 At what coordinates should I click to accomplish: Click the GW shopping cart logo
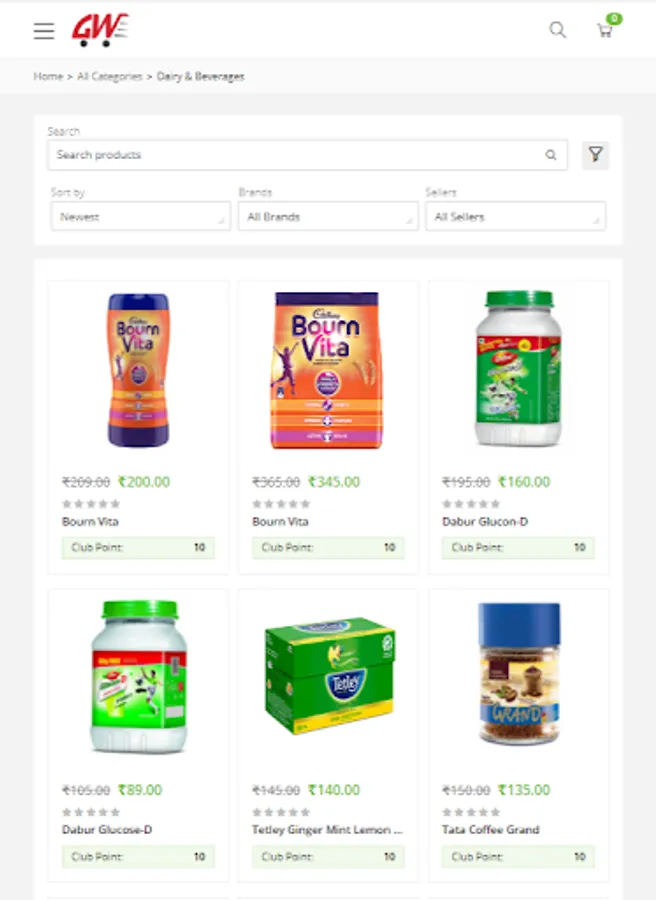click(x=100, y=30)
